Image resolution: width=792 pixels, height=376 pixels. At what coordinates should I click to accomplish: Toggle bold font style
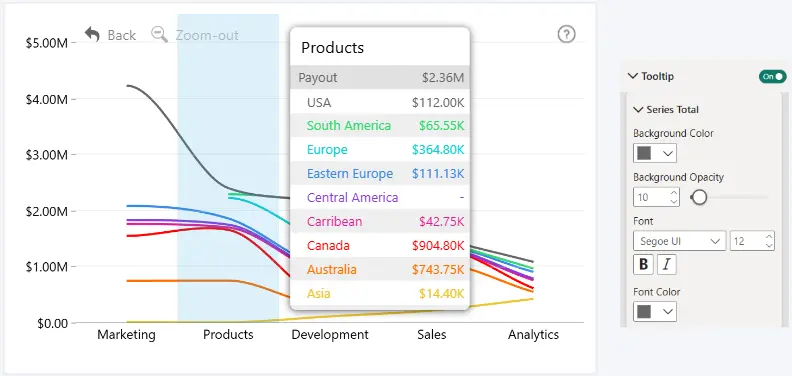coord(644,264)
